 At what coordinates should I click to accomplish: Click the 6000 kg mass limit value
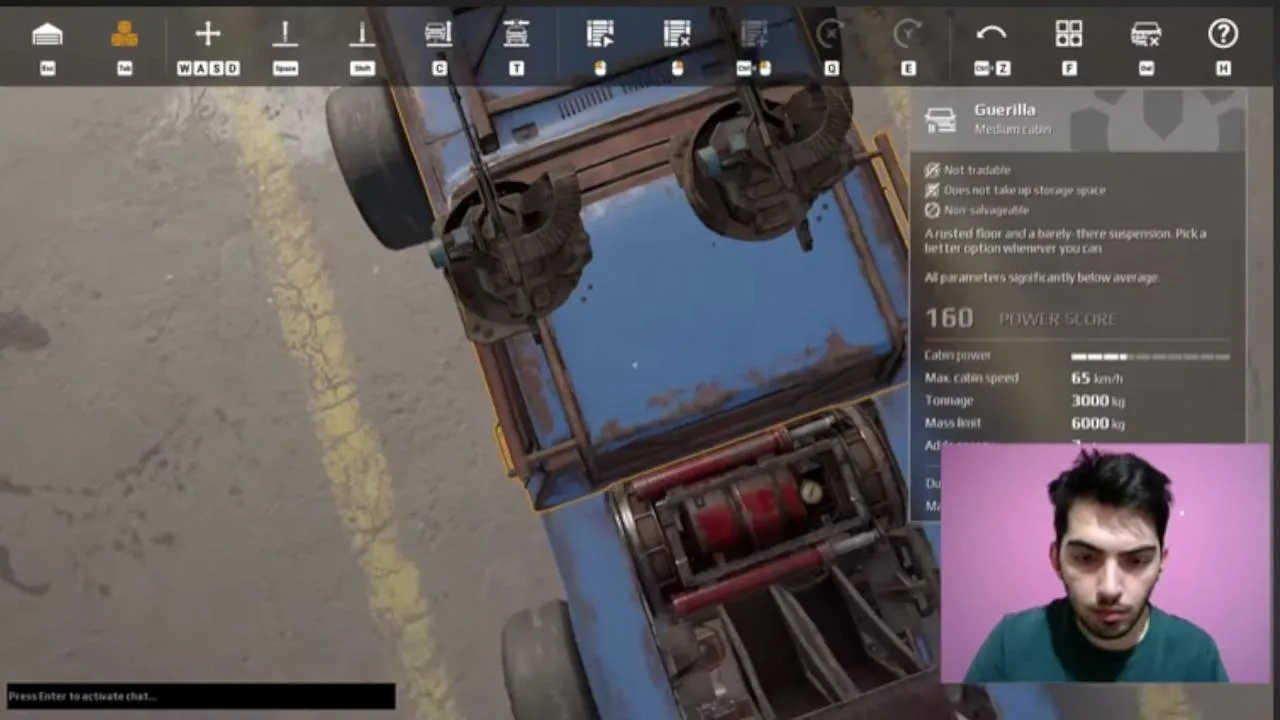tap(1098, 423)
